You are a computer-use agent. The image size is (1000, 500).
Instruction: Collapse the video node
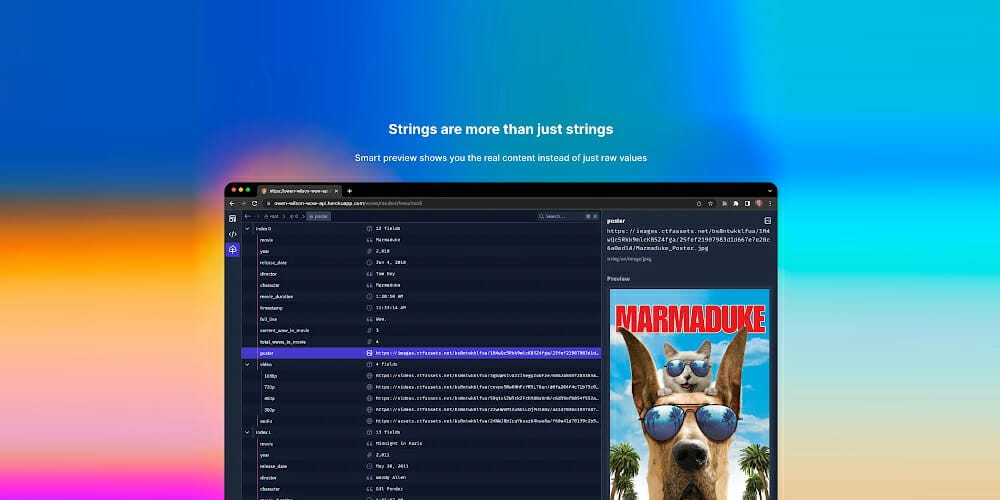(x=247, y=364)
